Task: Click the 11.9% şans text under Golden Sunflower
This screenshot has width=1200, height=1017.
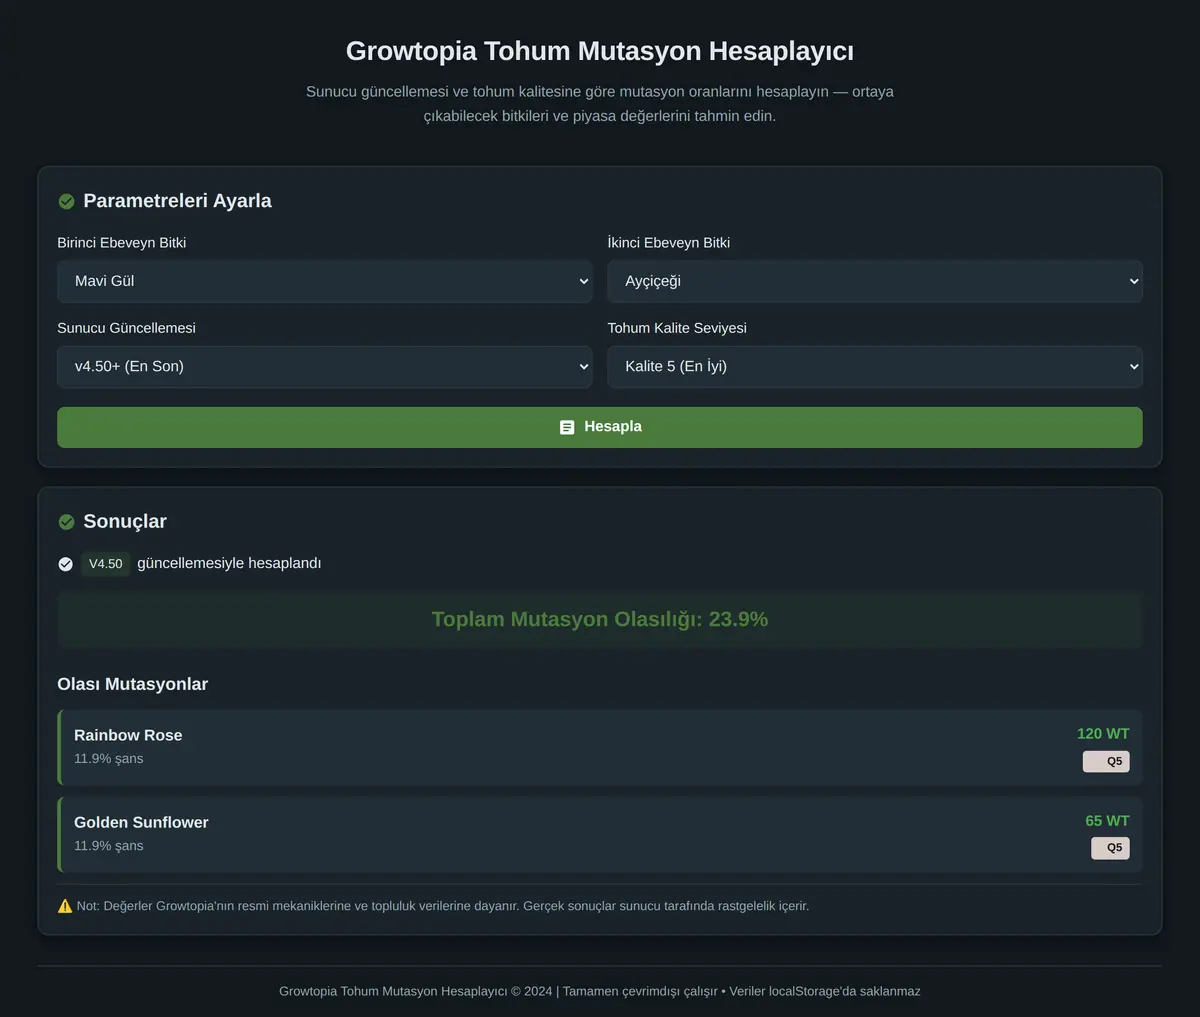Action: tap(108, 846)
